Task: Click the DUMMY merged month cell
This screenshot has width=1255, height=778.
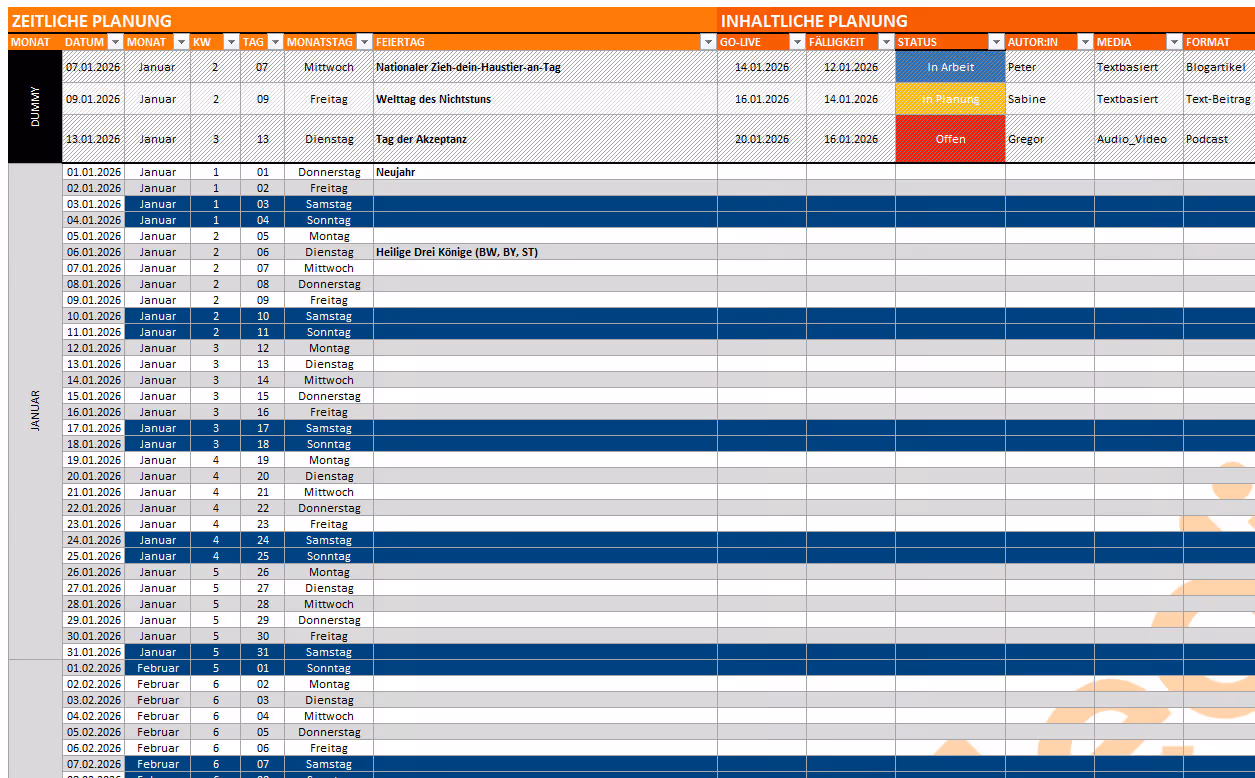Action: point(35,107)
